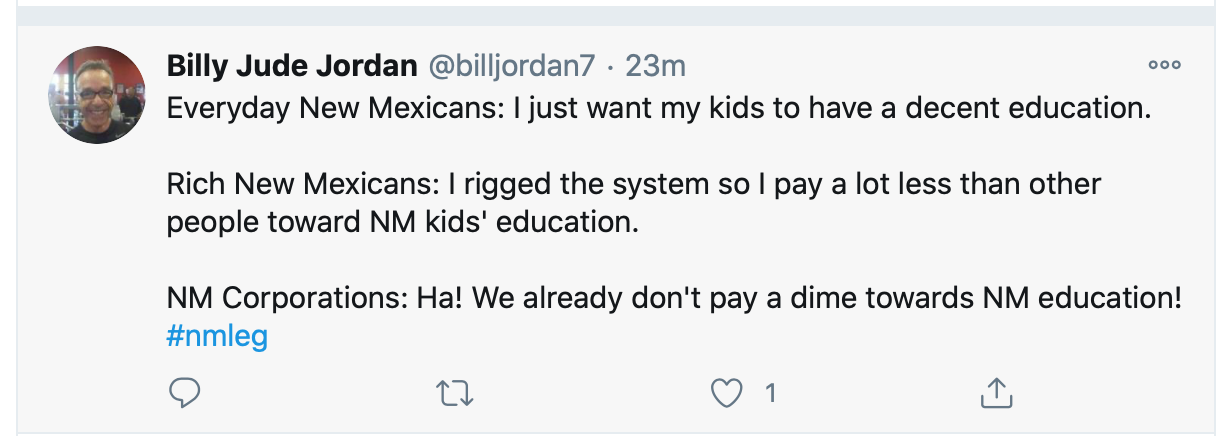Like the tweet with heart icon
1224x436 pixels.
click(x=725, y=394)
